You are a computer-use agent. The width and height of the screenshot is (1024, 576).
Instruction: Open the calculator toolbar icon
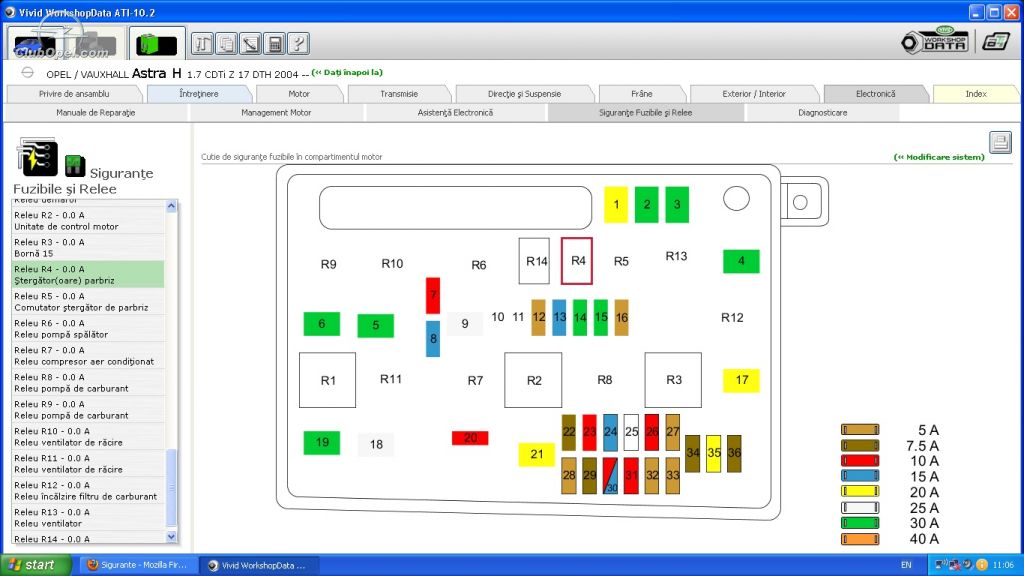click(x=275, y=44)
